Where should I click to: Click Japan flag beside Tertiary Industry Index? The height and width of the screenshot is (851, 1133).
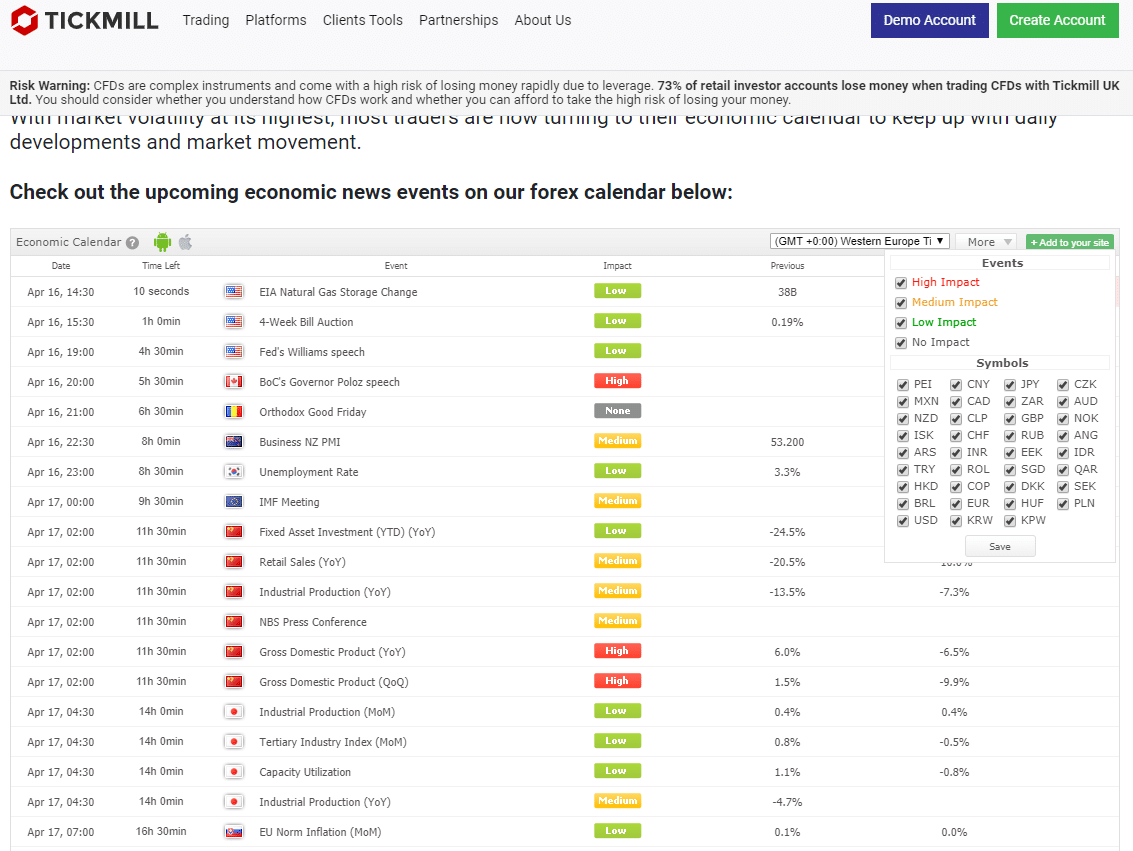click(x=233, y=741)
